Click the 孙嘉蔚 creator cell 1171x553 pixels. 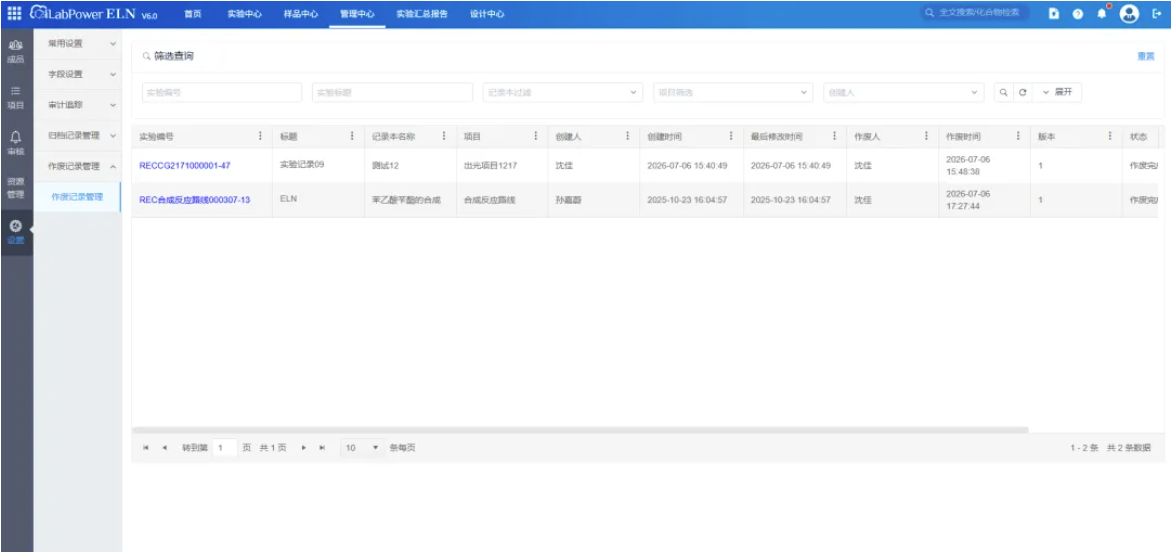[568, 200]
